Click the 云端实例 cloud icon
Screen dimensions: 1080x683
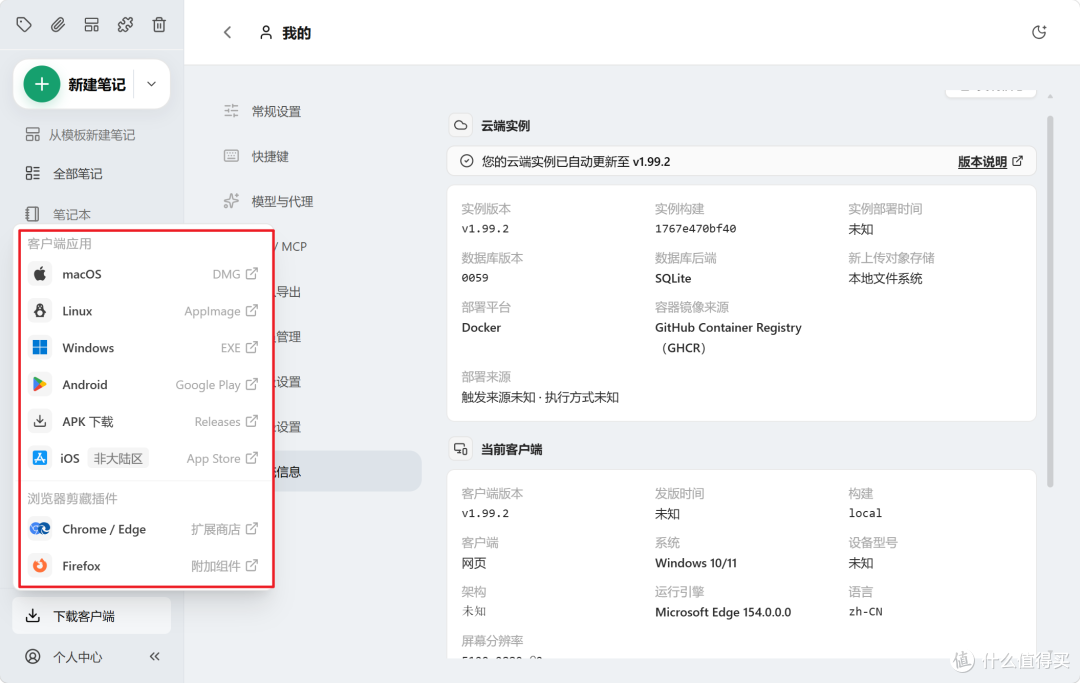(x=461, y=125)
